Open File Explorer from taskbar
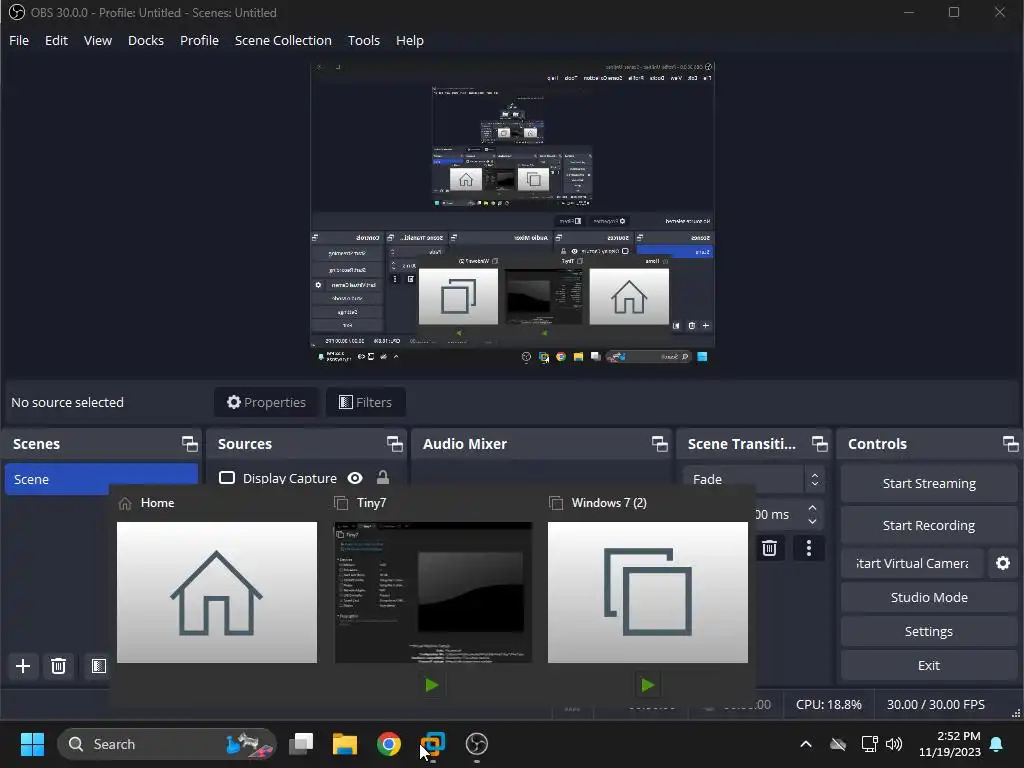This screenshot has width=1024, height=768. click(x=345, y=744)
